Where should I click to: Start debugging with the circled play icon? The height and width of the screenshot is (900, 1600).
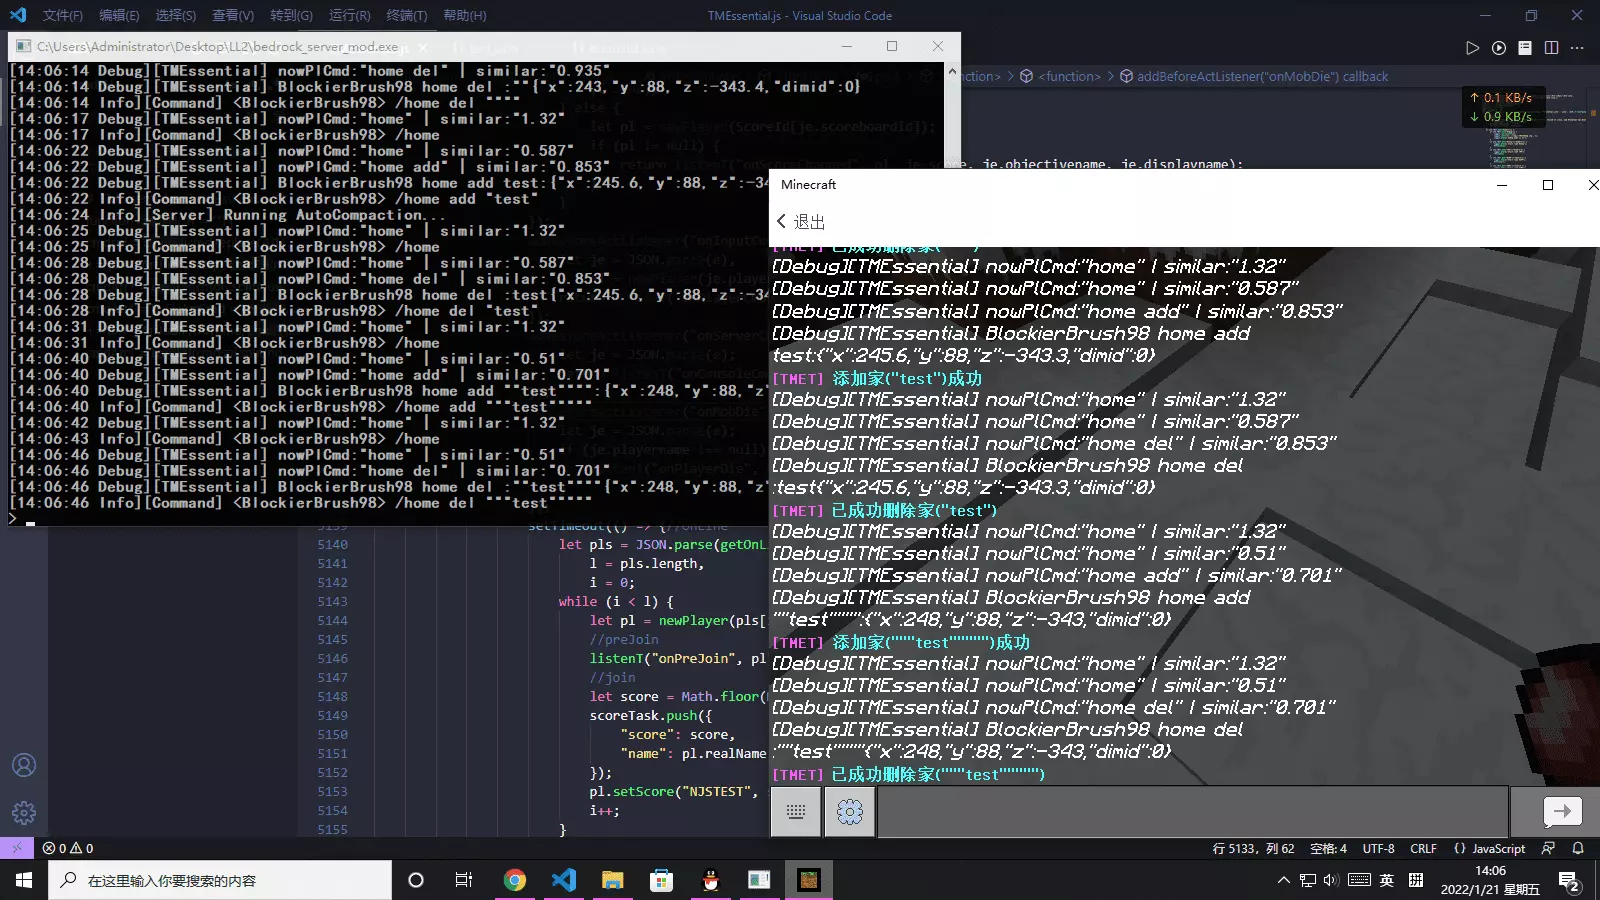(x=1499, y=48)
